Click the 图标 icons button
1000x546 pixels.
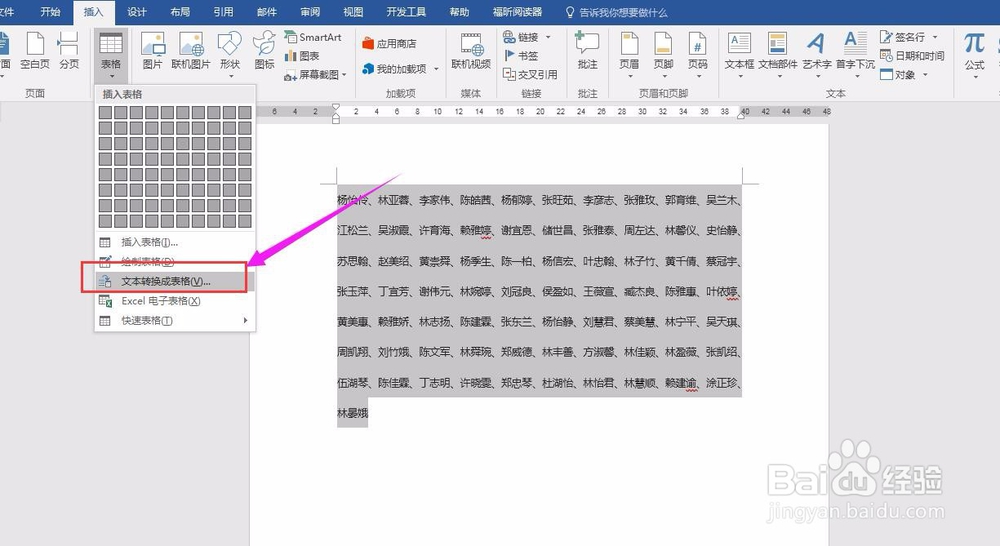264,50
